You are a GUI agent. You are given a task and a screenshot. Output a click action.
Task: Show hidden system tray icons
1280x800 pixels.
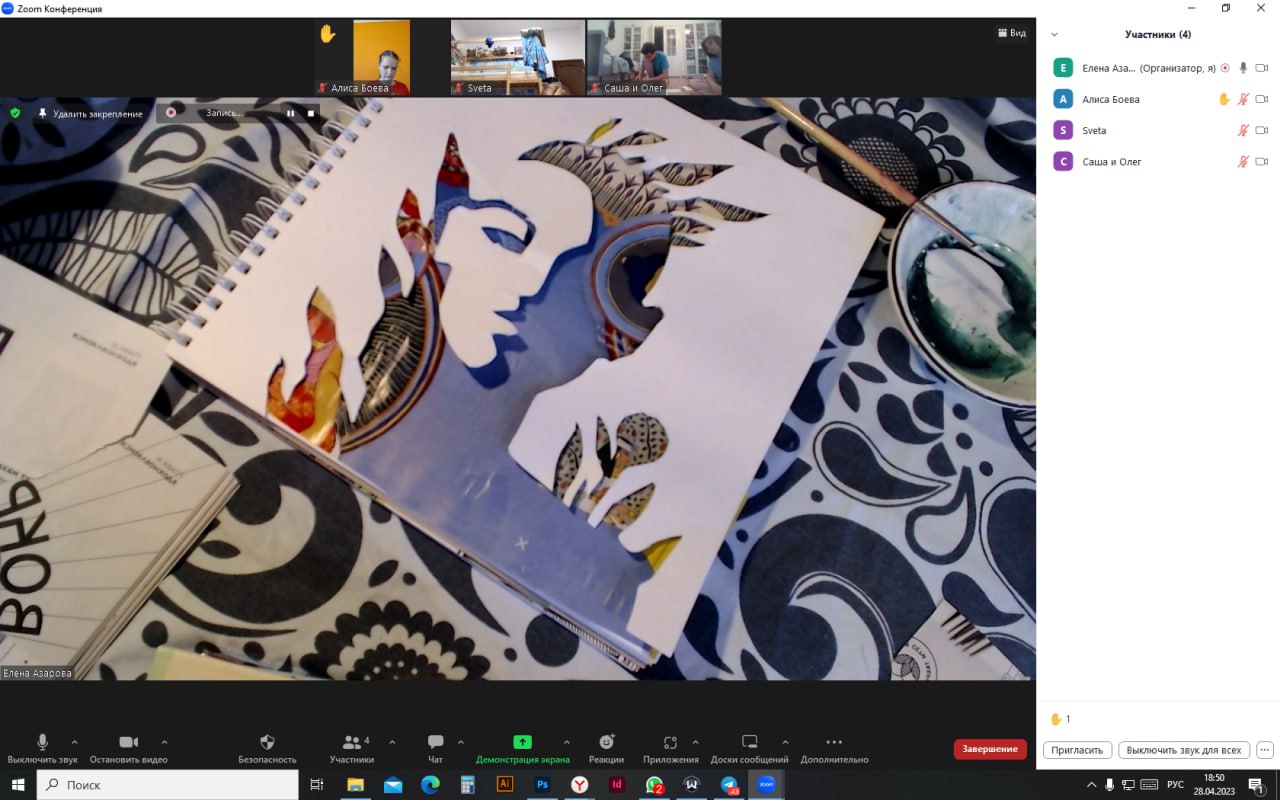(1091, 784)
